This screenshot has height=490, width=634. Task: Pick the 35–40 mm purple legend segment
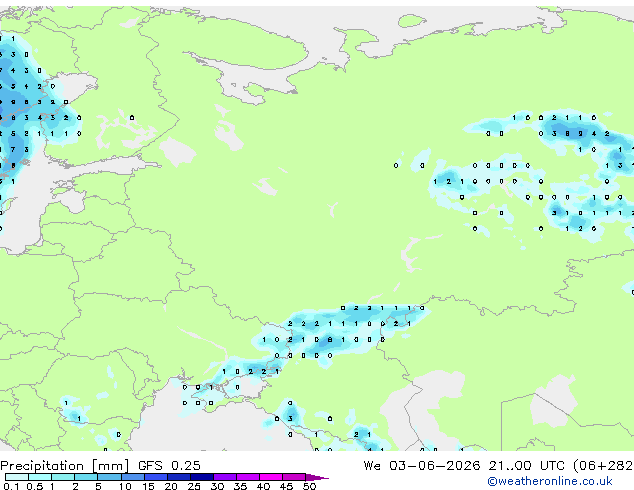coord(248,477)
